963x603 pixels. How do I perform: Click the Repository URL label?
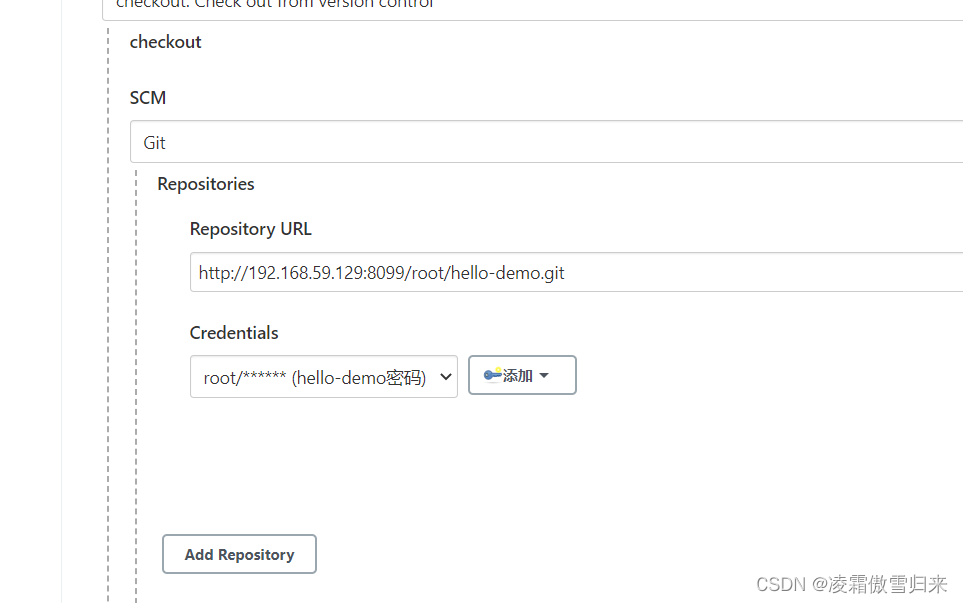pyautogui.click(x=250, y=229)
